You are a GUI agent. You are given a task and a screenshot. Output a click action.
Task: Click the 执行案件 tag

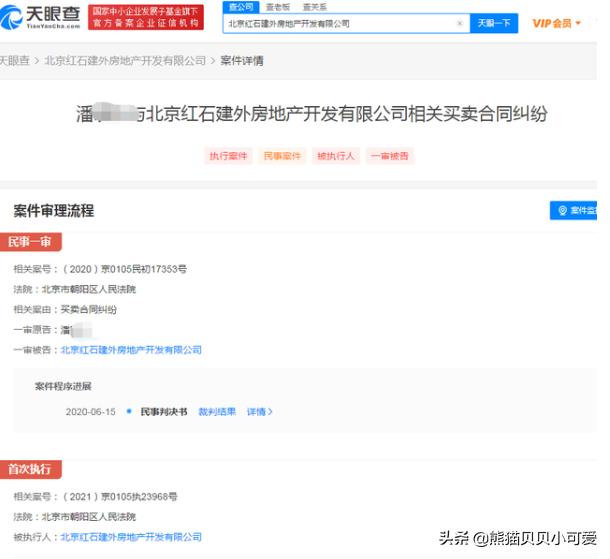pyautogui.click(x=228, y=156)
